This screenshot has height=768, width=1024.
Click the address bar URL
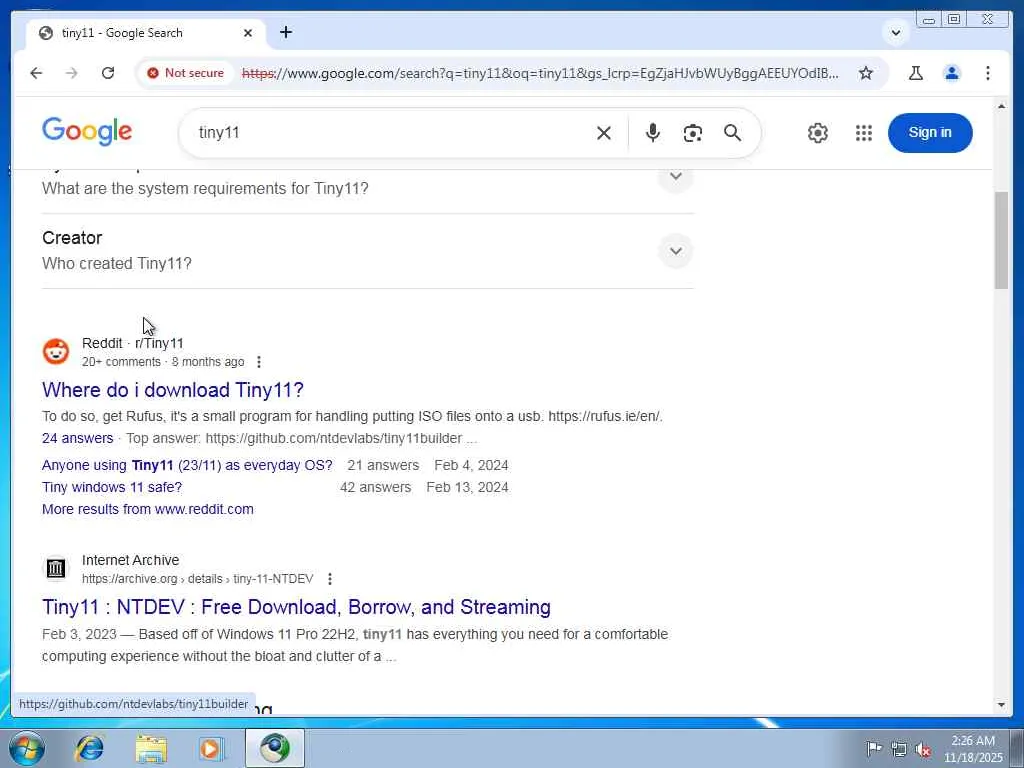pos(540,73)
